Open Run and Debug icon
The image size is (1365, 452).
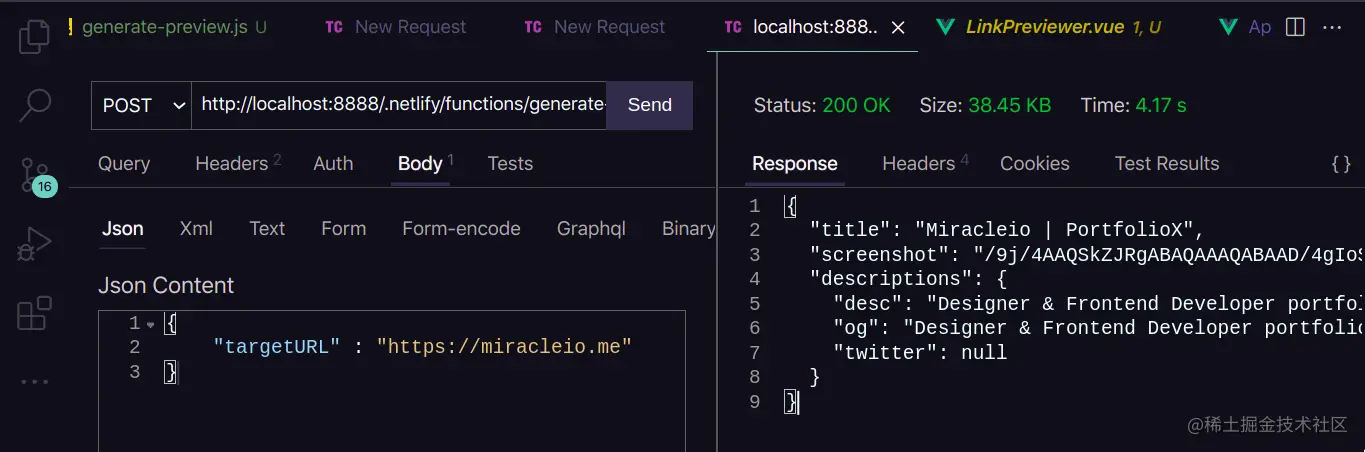click(x=35, y=244)
